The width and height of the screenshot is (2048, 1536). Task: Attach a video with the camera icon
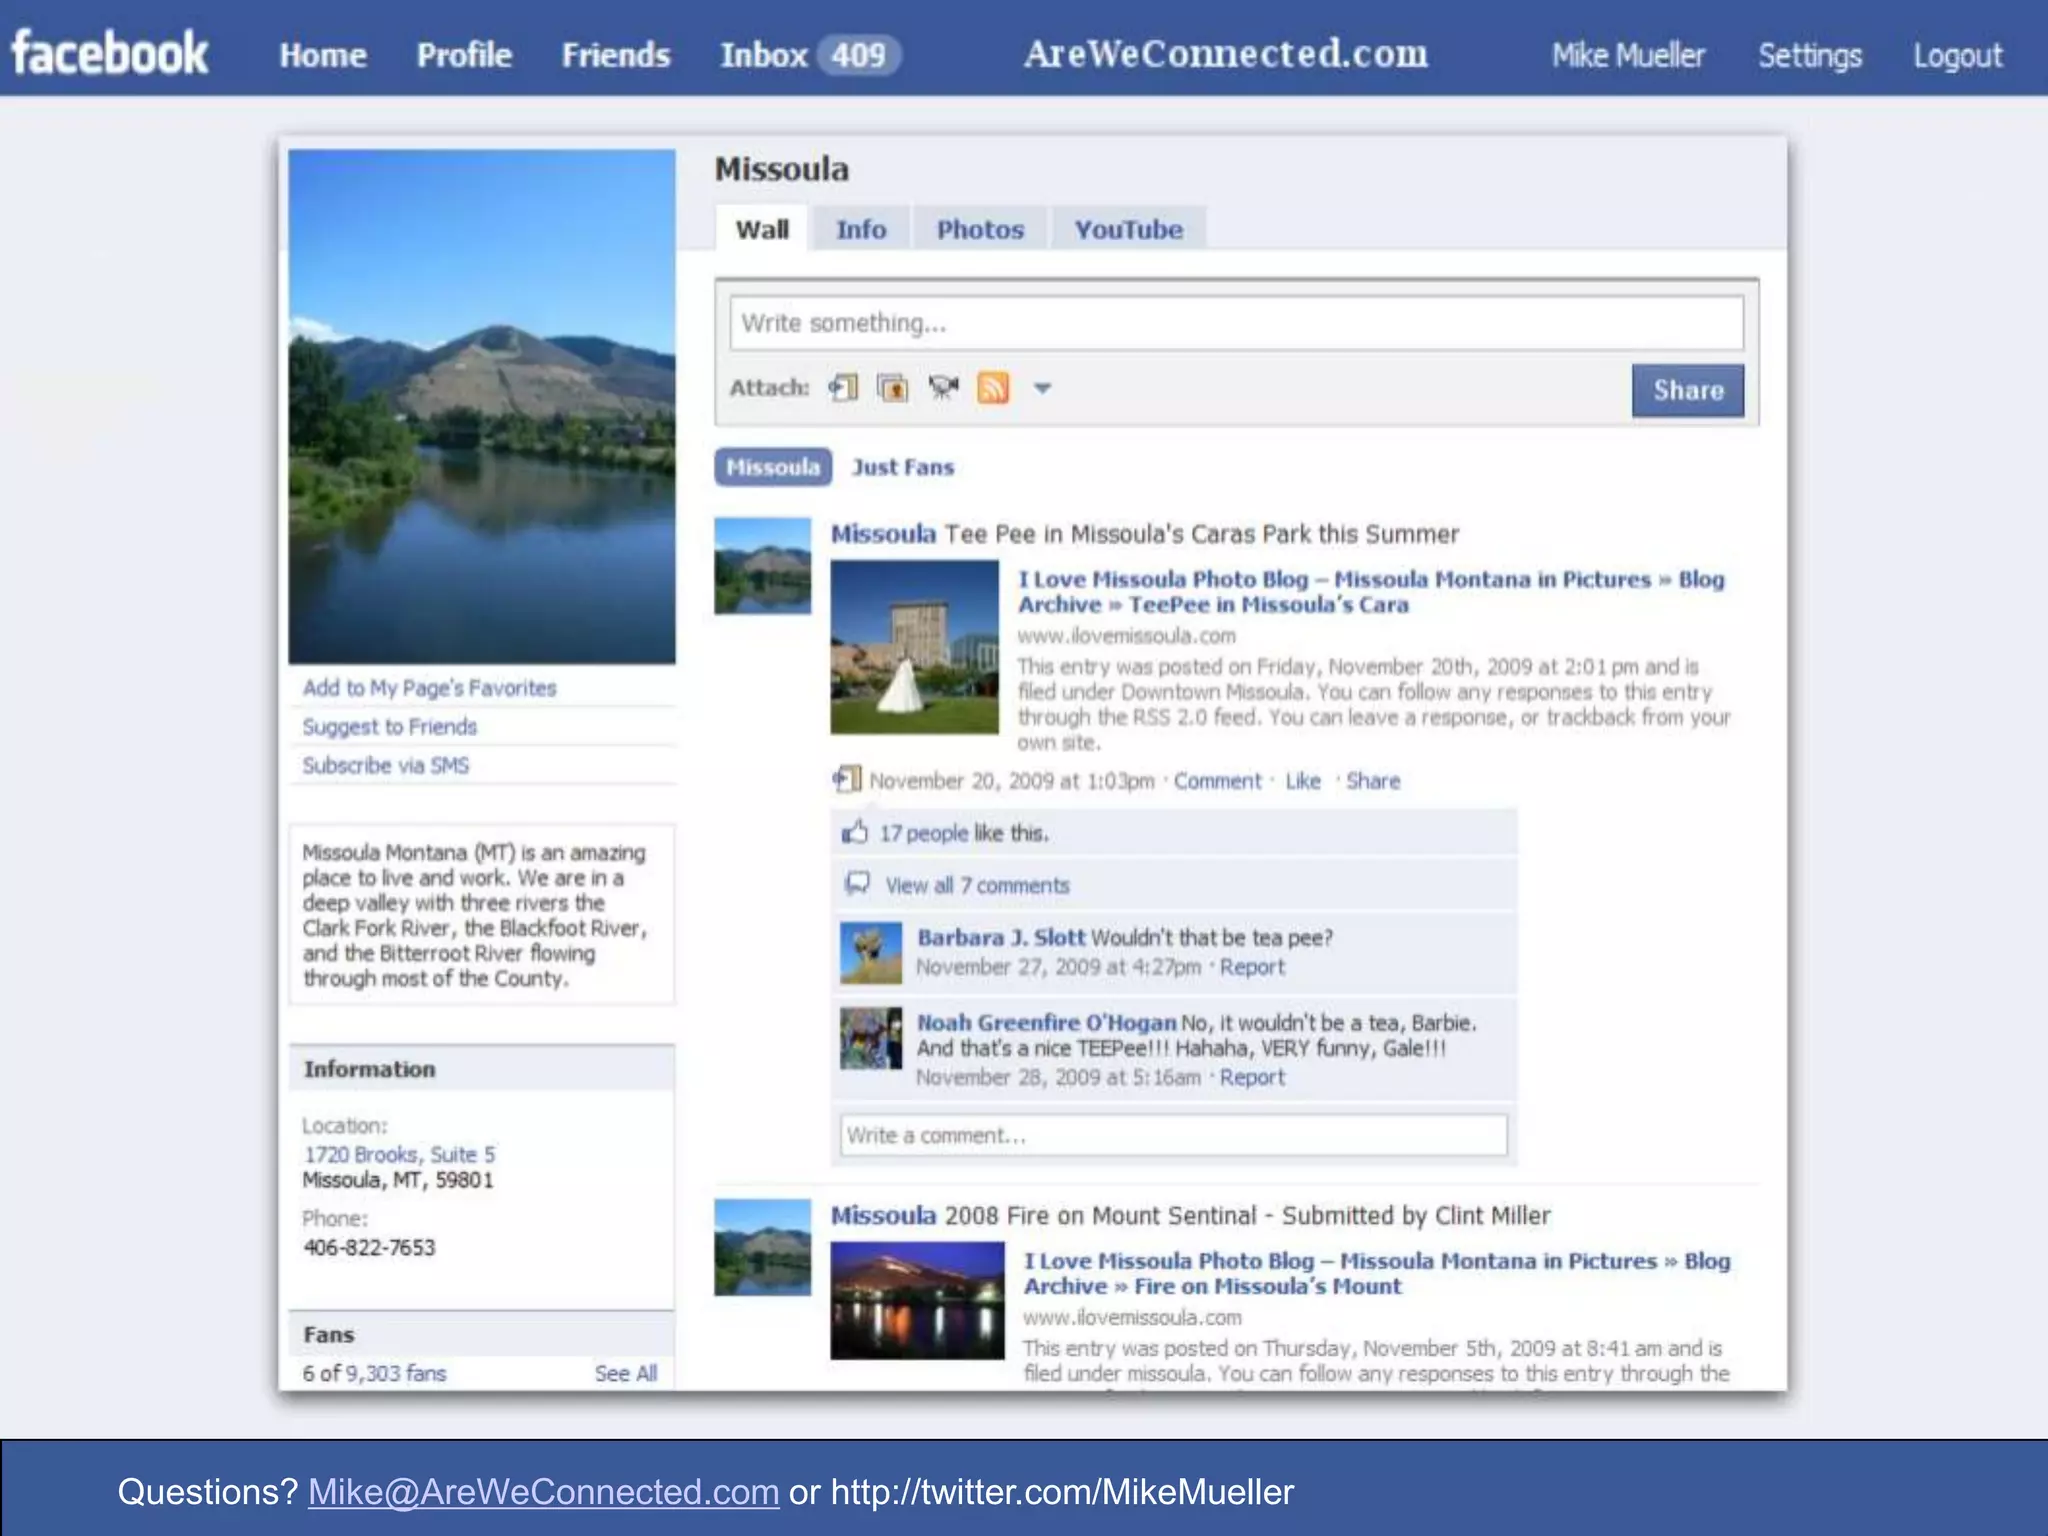942,388
